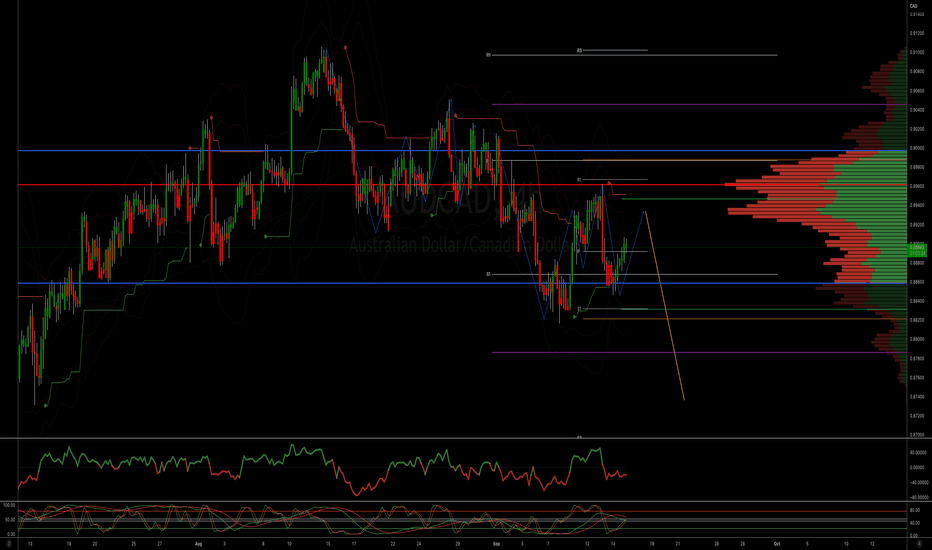Click the 0.91400 price axis label

tap(918, 14)
